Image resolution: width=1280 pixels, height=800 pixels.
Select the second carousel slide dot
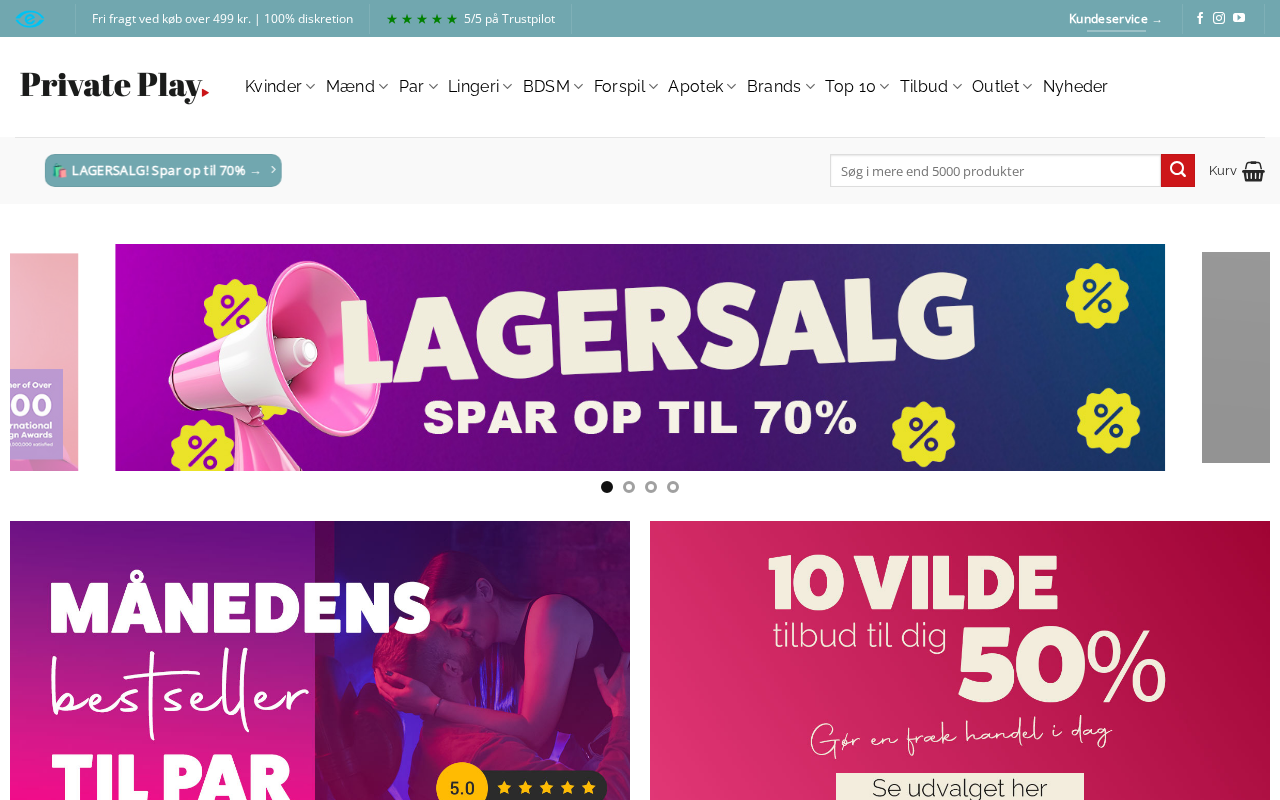point(629,487)
